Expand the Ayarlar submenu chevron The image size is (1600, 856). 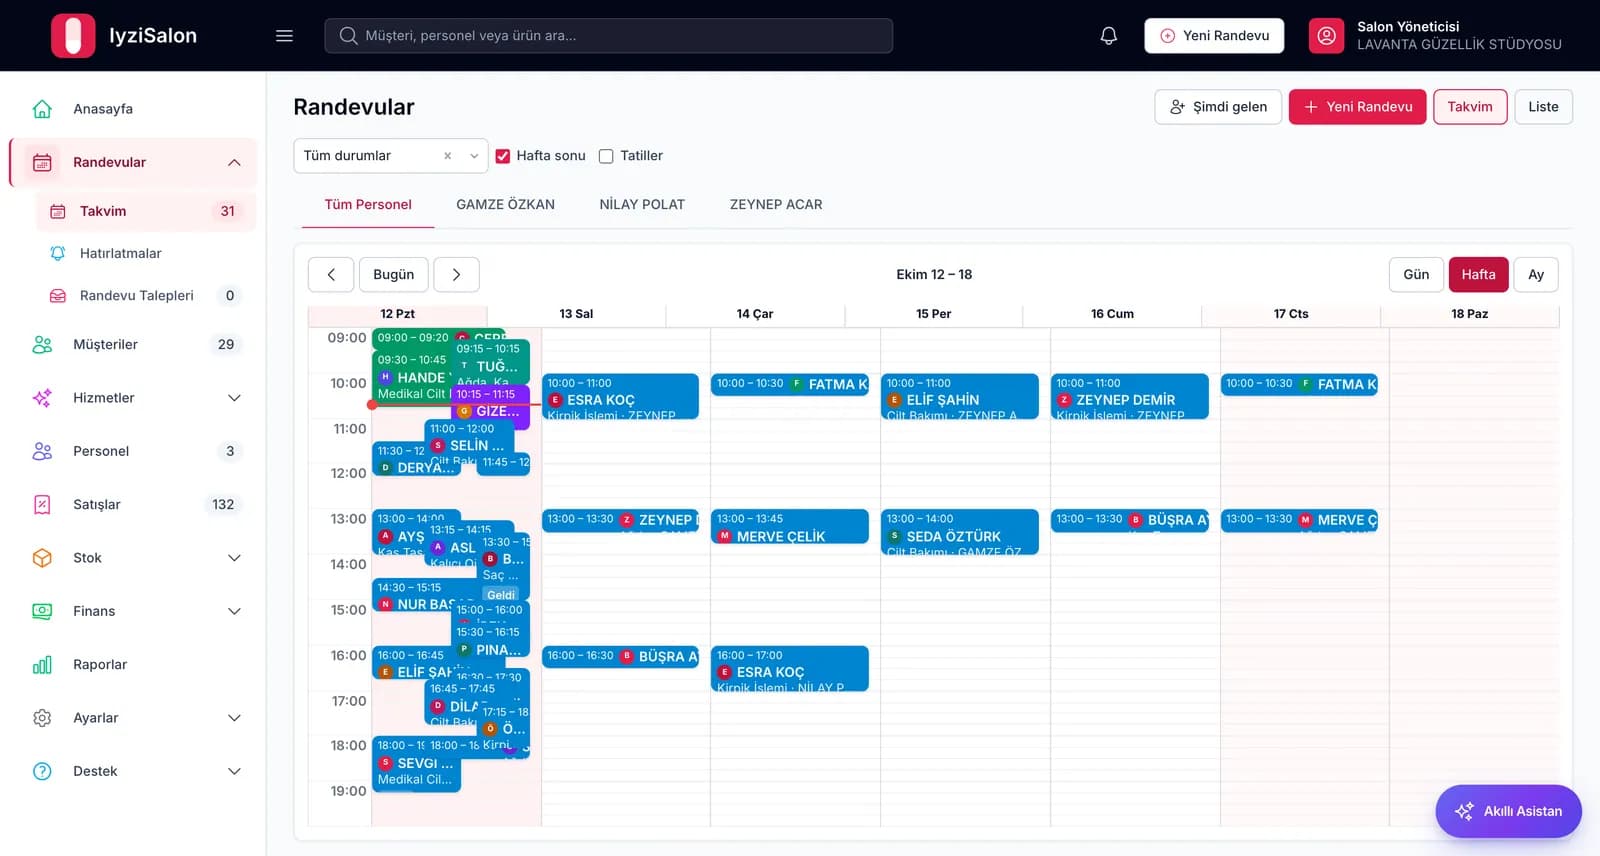(234, 718)
